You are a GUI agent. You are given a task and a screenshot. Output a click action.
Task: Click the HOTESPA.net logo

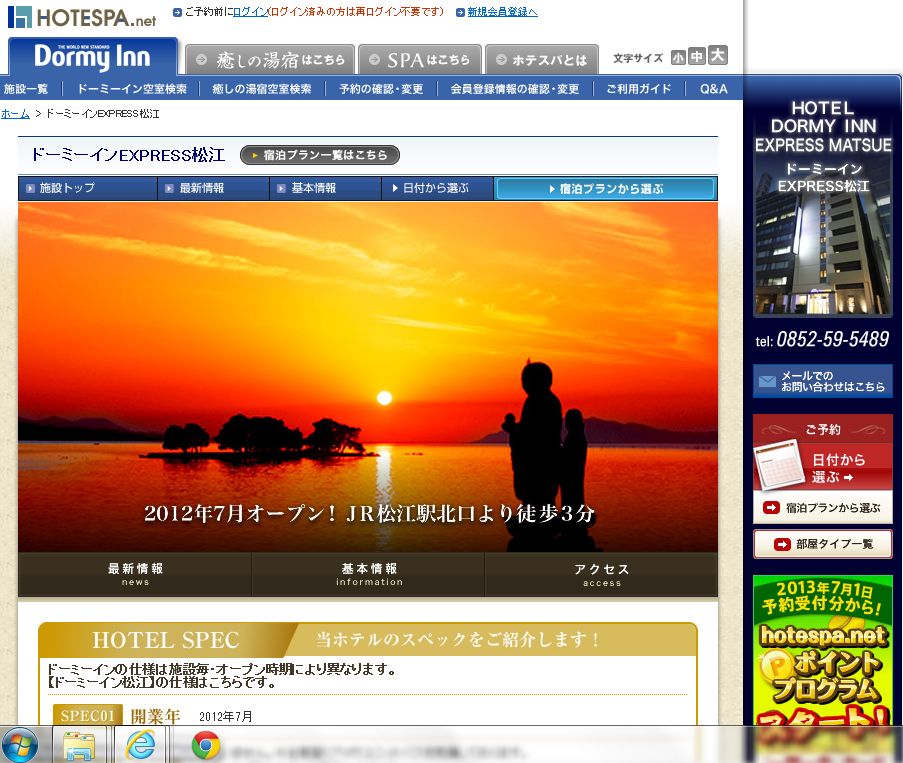tap(82, 17)
